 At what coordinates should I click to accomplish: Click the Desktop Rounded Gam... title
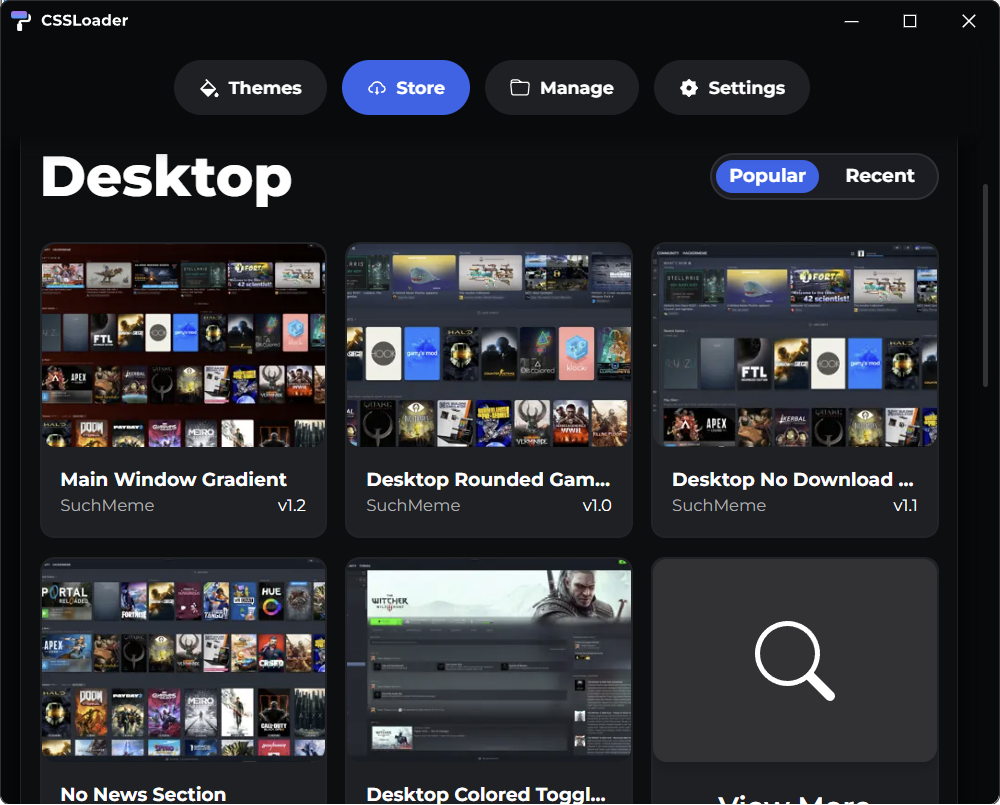click(489, 480)
